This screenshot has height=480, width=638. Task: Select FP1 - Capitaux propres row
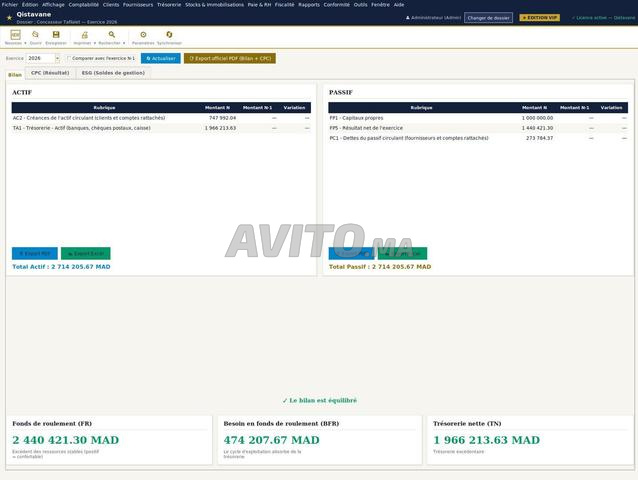[478, 118]
